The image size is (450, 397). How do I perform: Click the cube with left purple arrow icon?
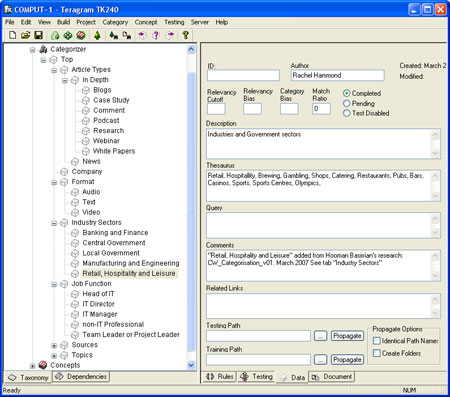point(142,35)
